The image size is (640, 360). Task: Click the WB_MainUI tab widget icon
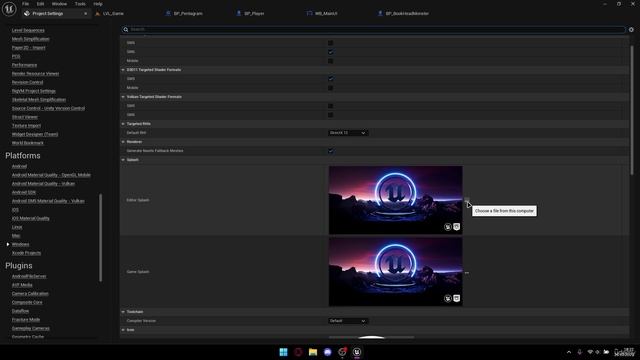click(x=309, y=13)
